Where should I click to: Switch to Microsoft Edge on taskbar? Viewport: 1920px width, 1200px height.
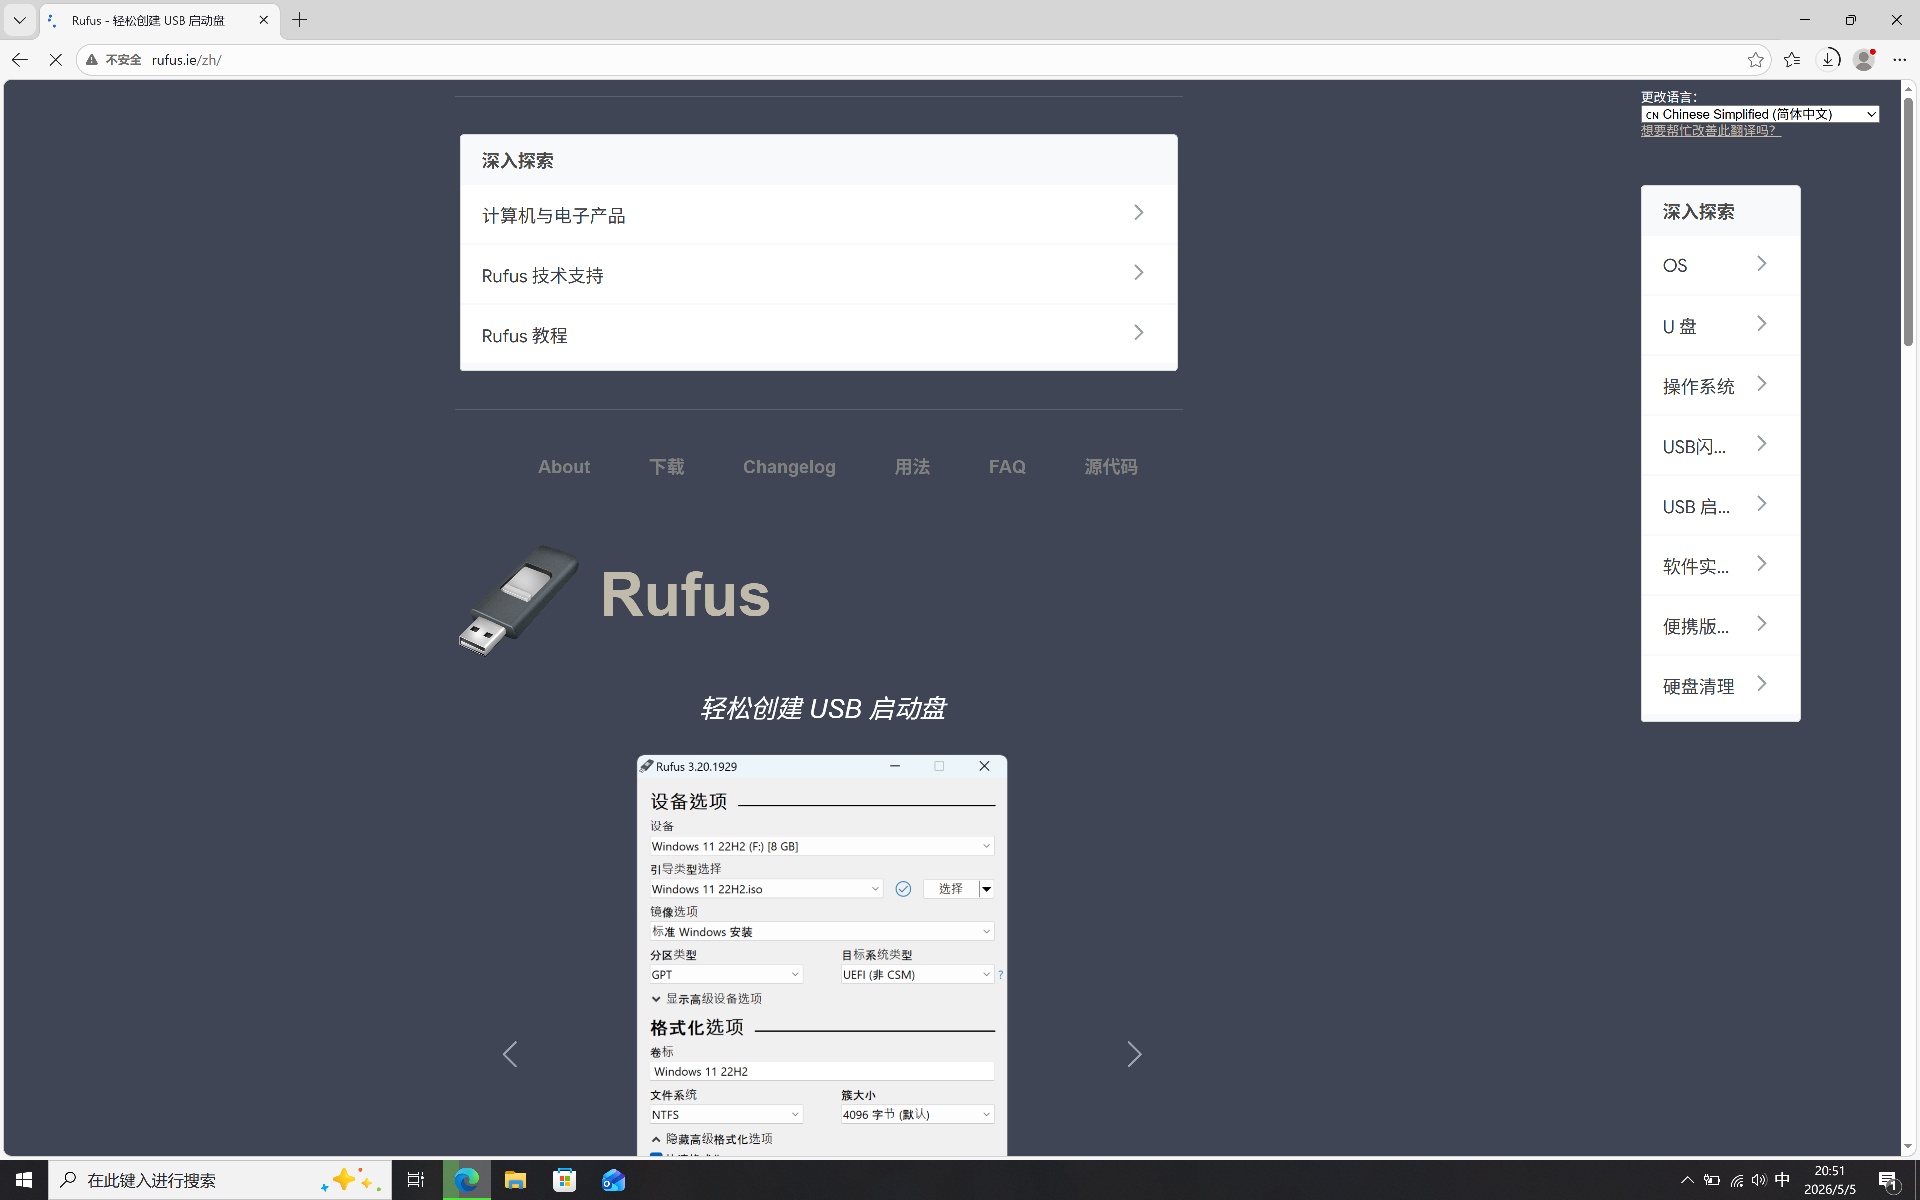pos(466,1180)
